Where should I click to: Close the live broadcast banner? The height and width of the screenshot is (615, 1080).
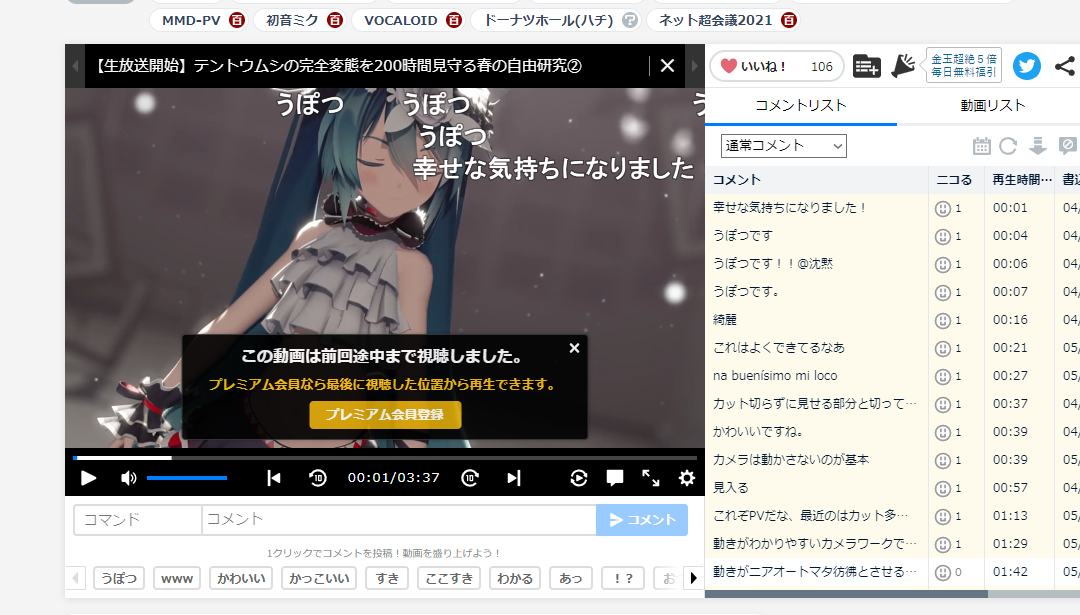pyautogui.click(x=667, y=65)
